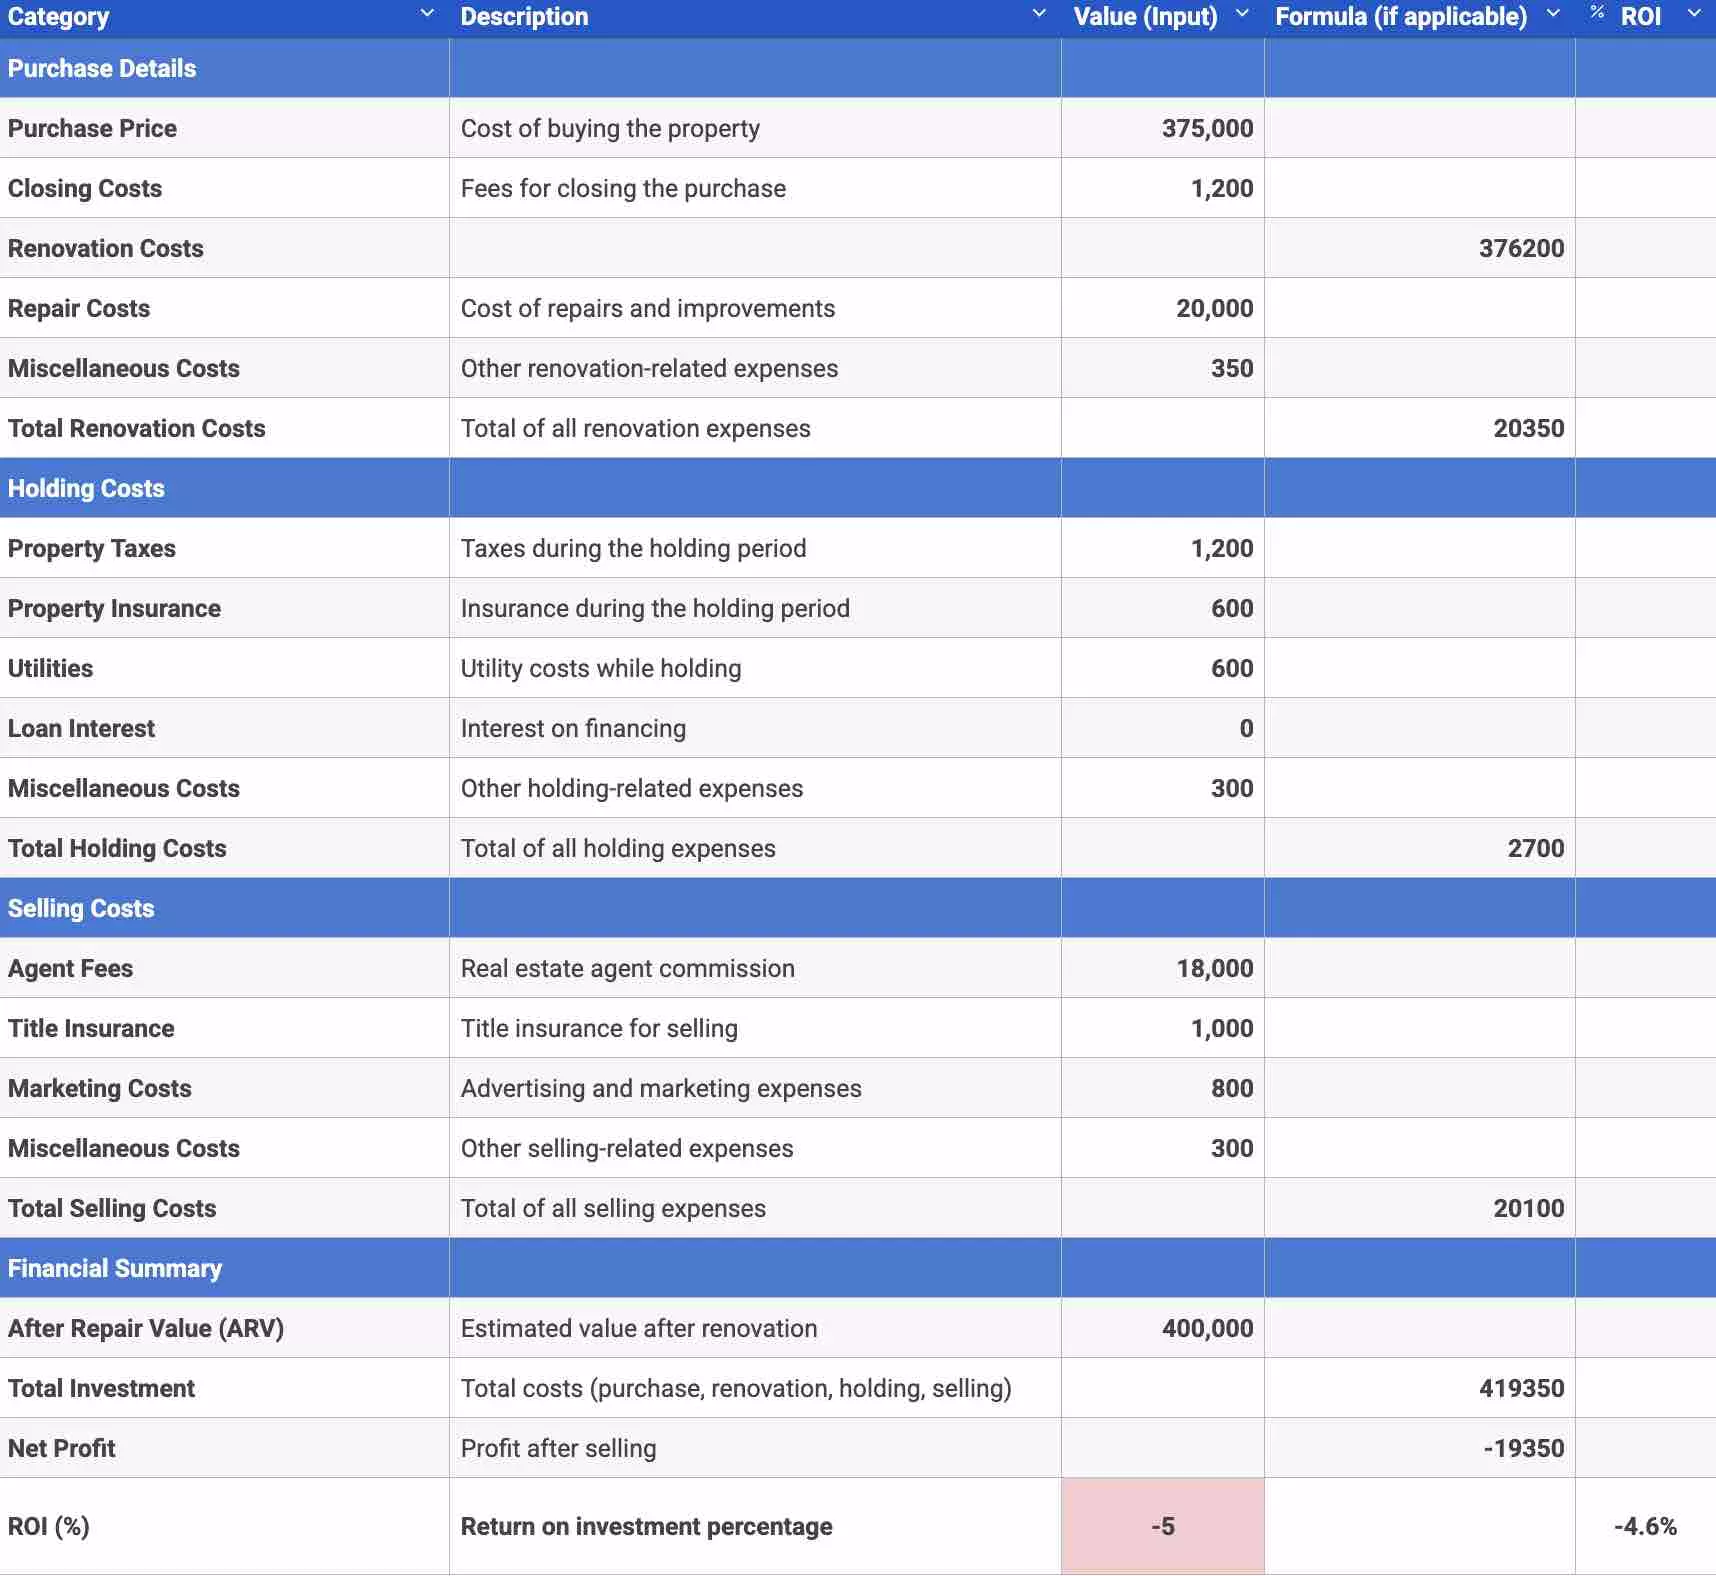The width and height of the screenshot is (1716, 1576).
Task: Click the Renovation Costs row label
Action: point(106,248)
